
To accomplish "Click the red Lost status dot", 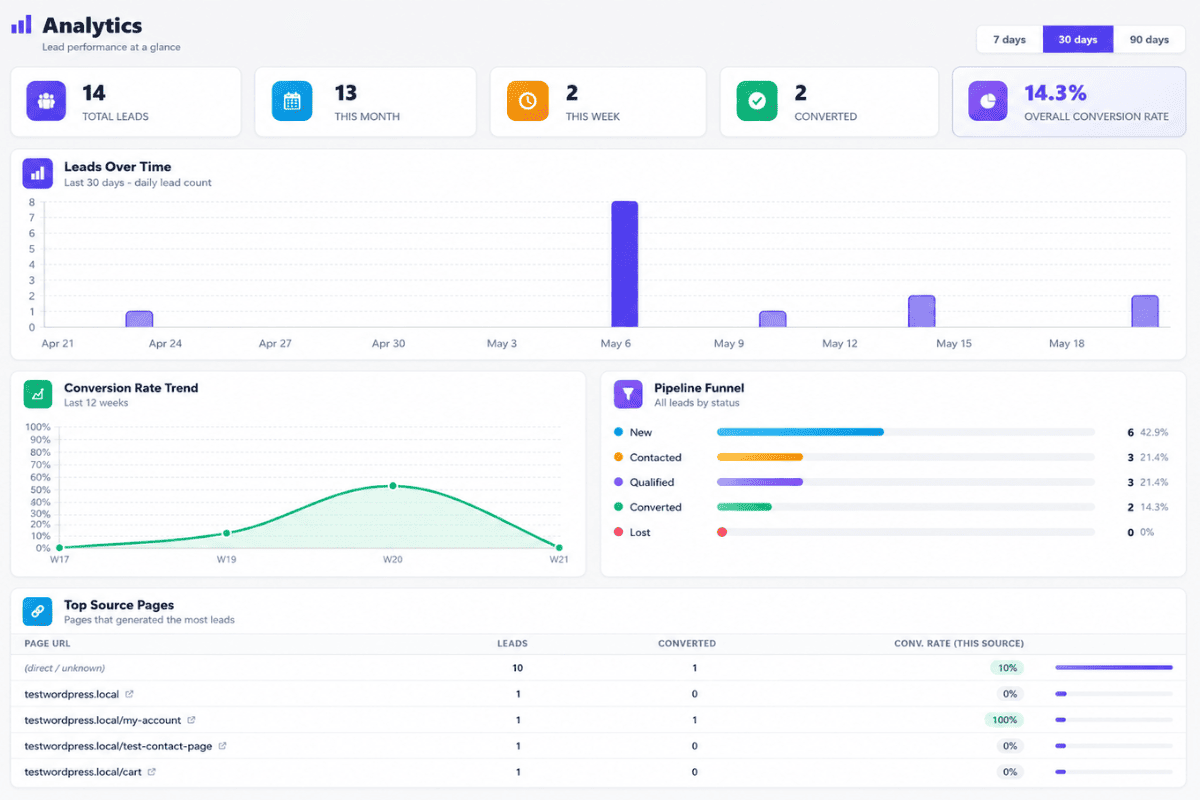I will click(618, 532).
